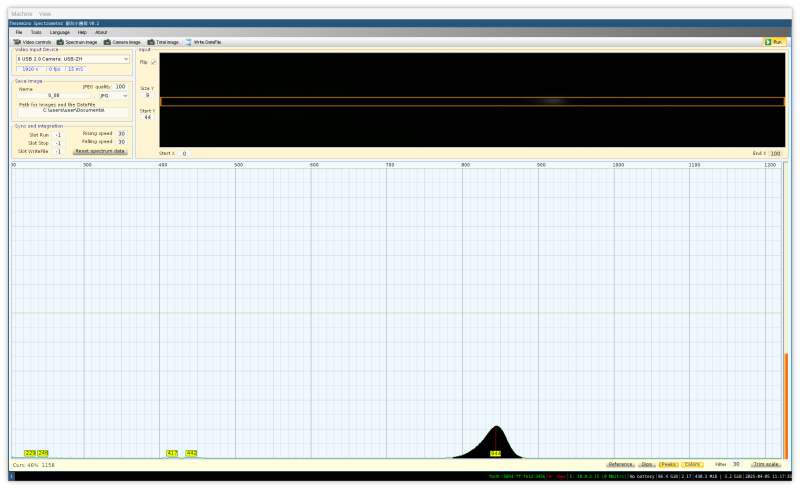Open the Language menu
800x489 pixels.
click(x=60, y=32)
